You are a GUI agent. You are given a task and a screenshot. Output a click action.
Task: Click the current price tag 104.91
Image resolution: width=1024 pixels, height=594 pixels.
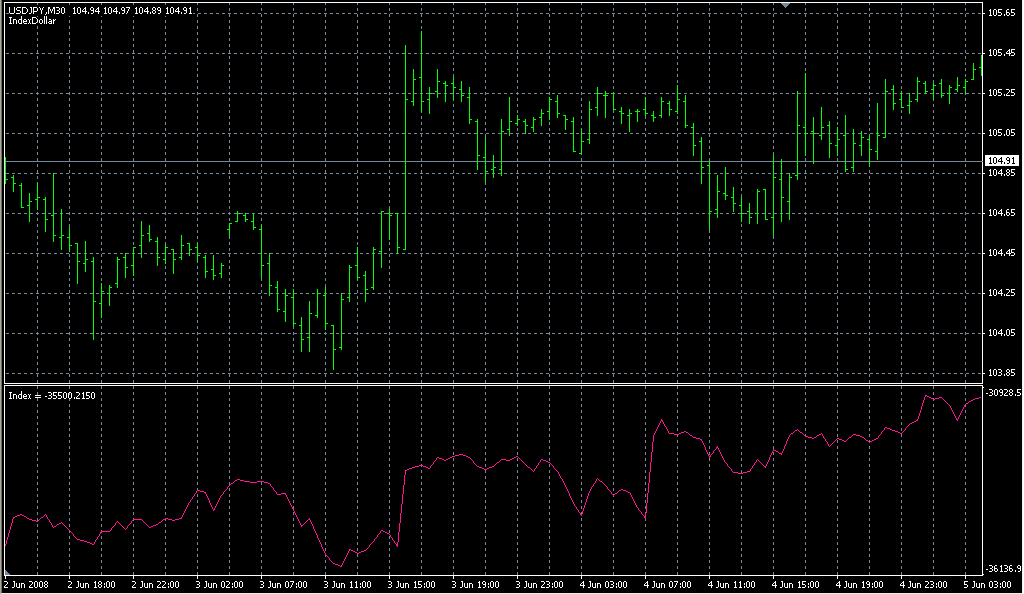tap(1001, 161)
